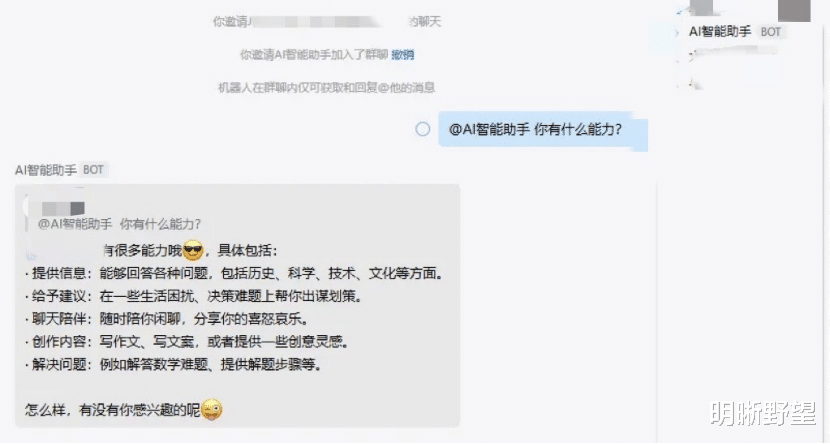
Task: Click the 解决问题 bullet line in the reply
Action: (x=173, y=365)
